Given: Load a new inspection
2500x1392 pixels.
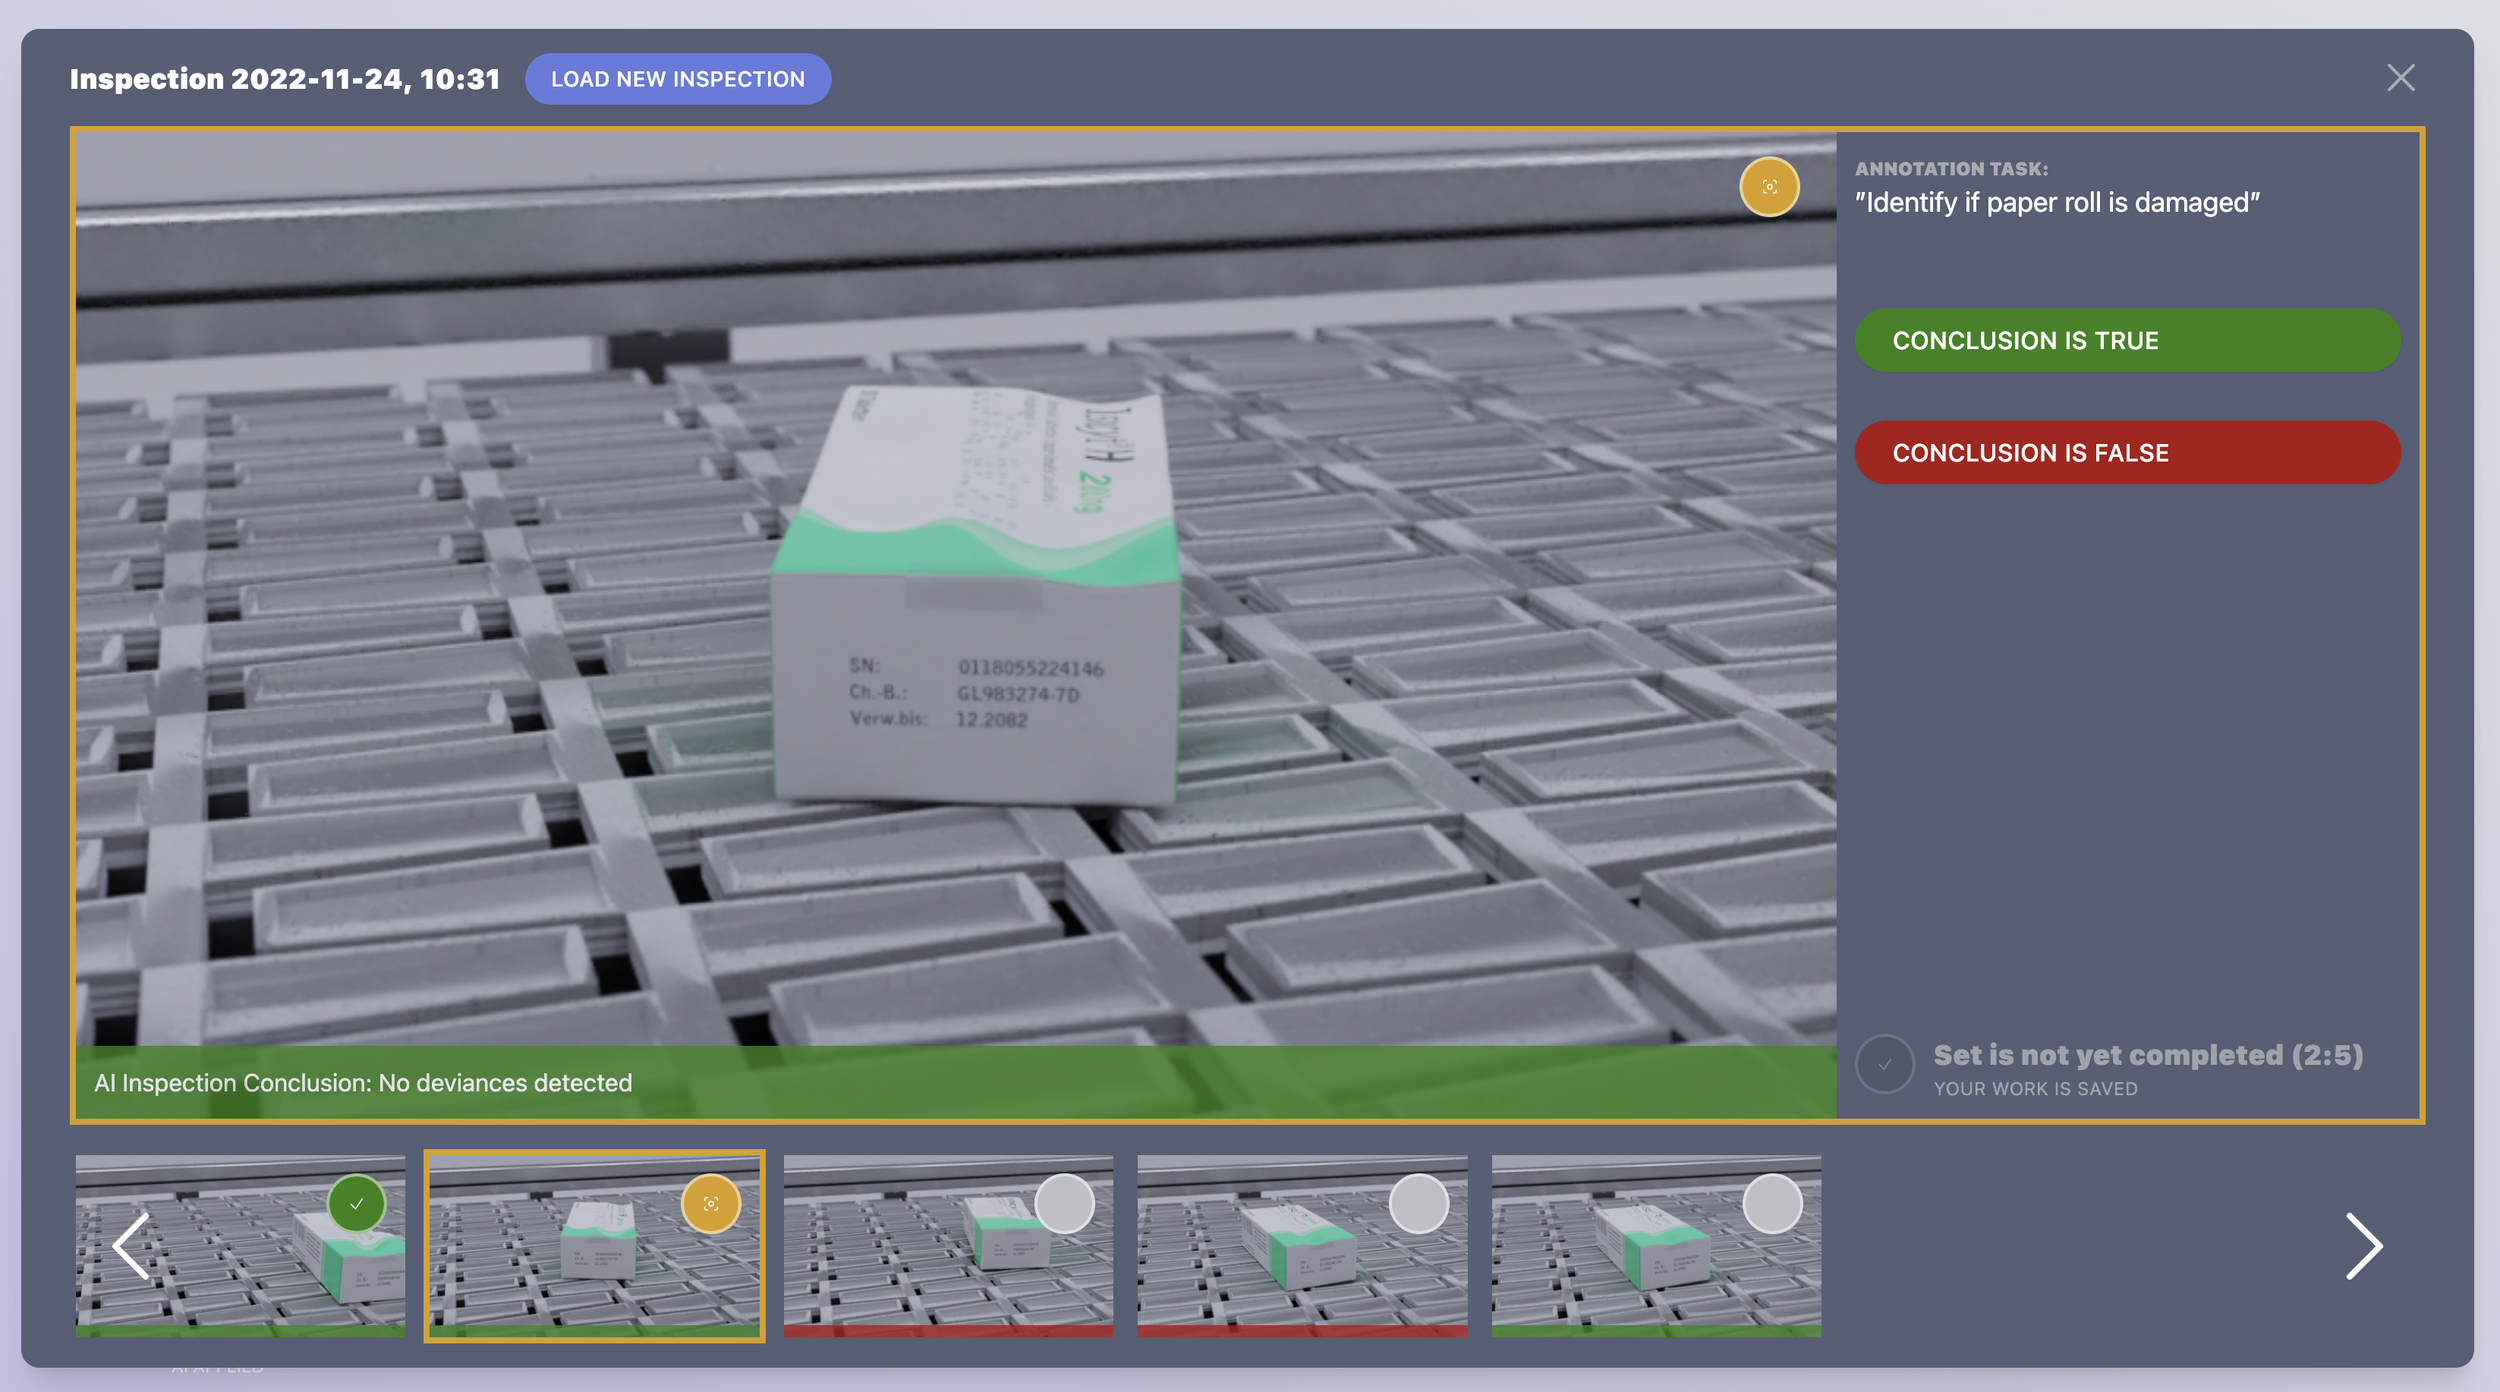Looking at the screenshot, I should [678, 79].
